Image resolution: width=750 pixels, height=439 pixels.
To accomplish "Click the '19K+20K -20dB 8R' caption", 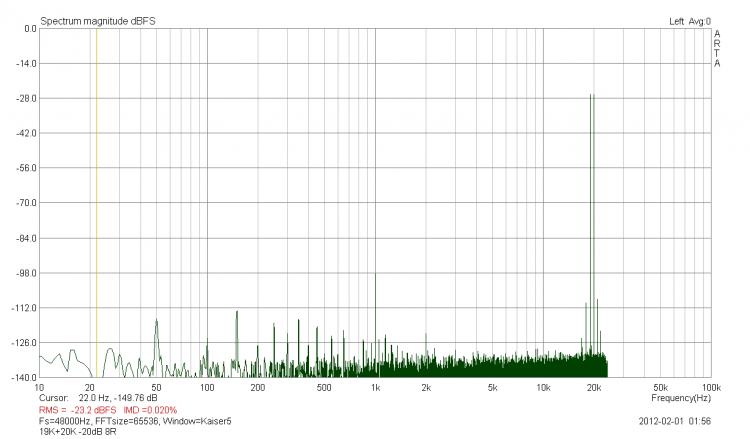I will [x=77, y=431].
